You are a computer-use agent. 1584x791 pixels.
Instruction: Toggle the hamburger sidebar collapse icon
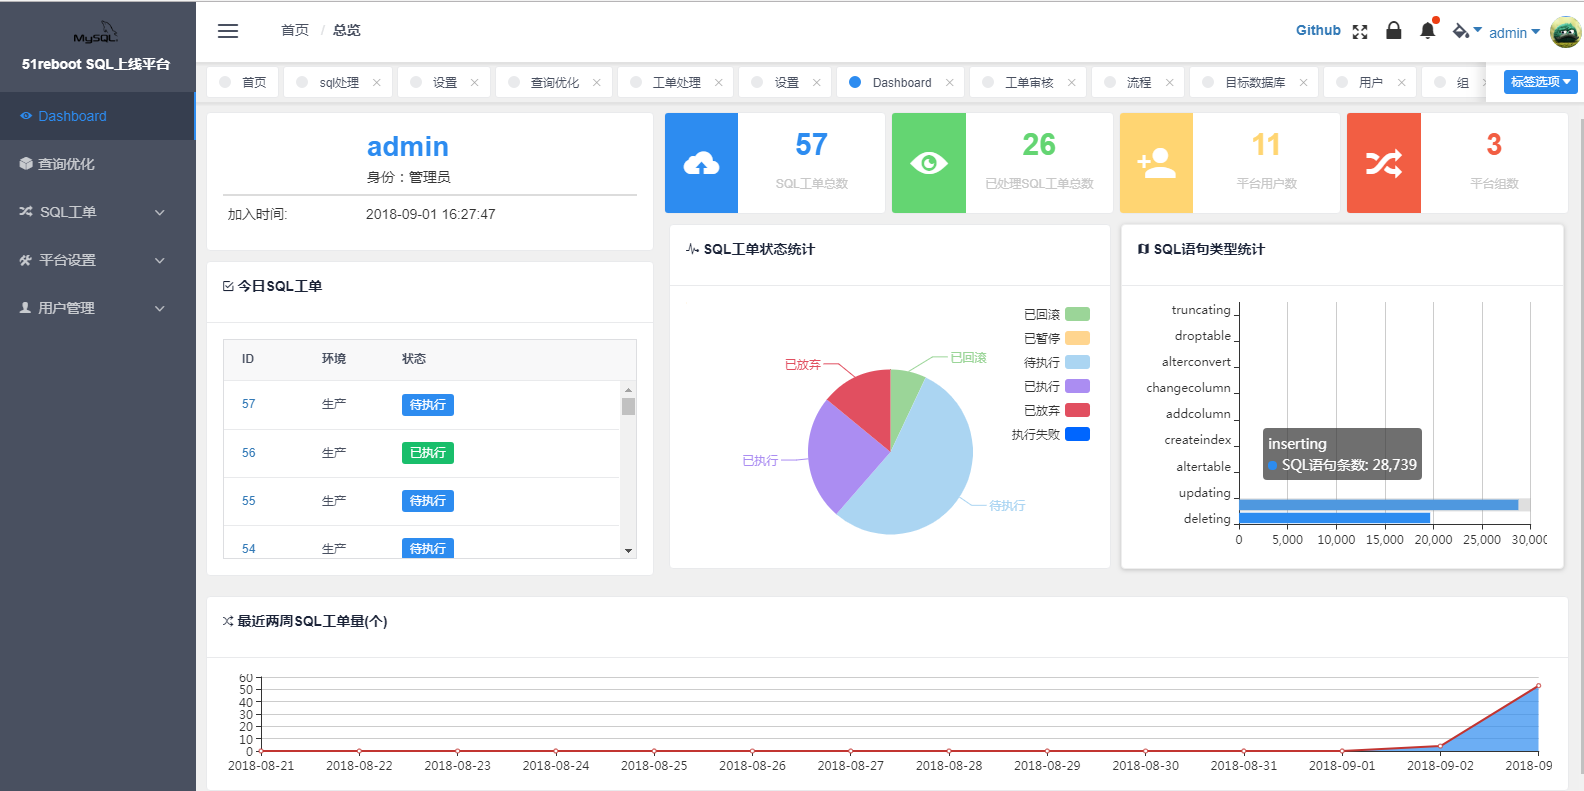pos(228,31)
